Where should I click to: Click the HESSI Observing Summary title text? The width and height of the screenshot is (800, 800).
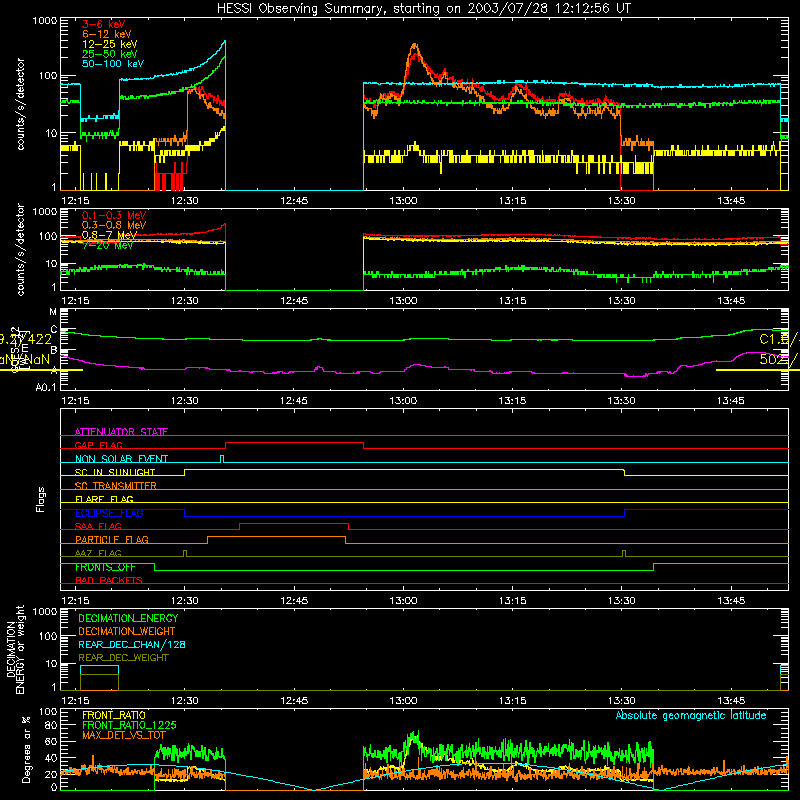click(424, 9)
